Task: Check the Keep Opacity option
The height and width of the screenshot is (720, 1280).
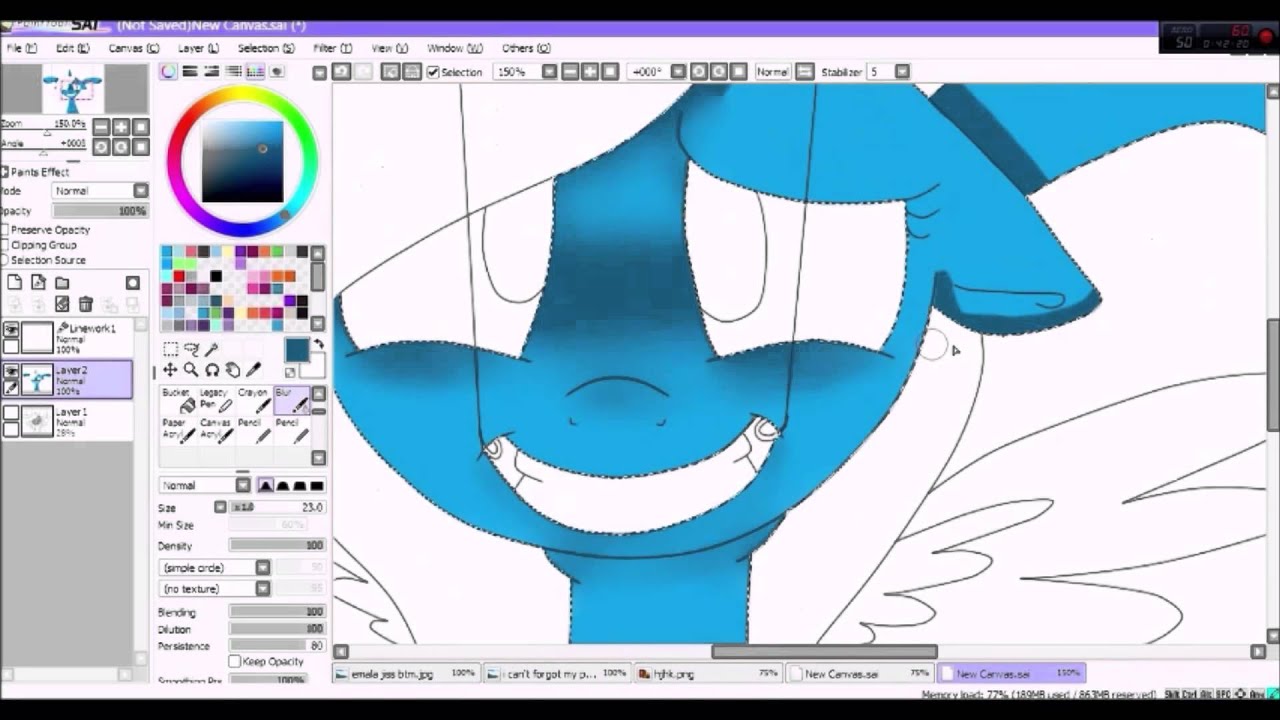Action: [x=235, y=661]
